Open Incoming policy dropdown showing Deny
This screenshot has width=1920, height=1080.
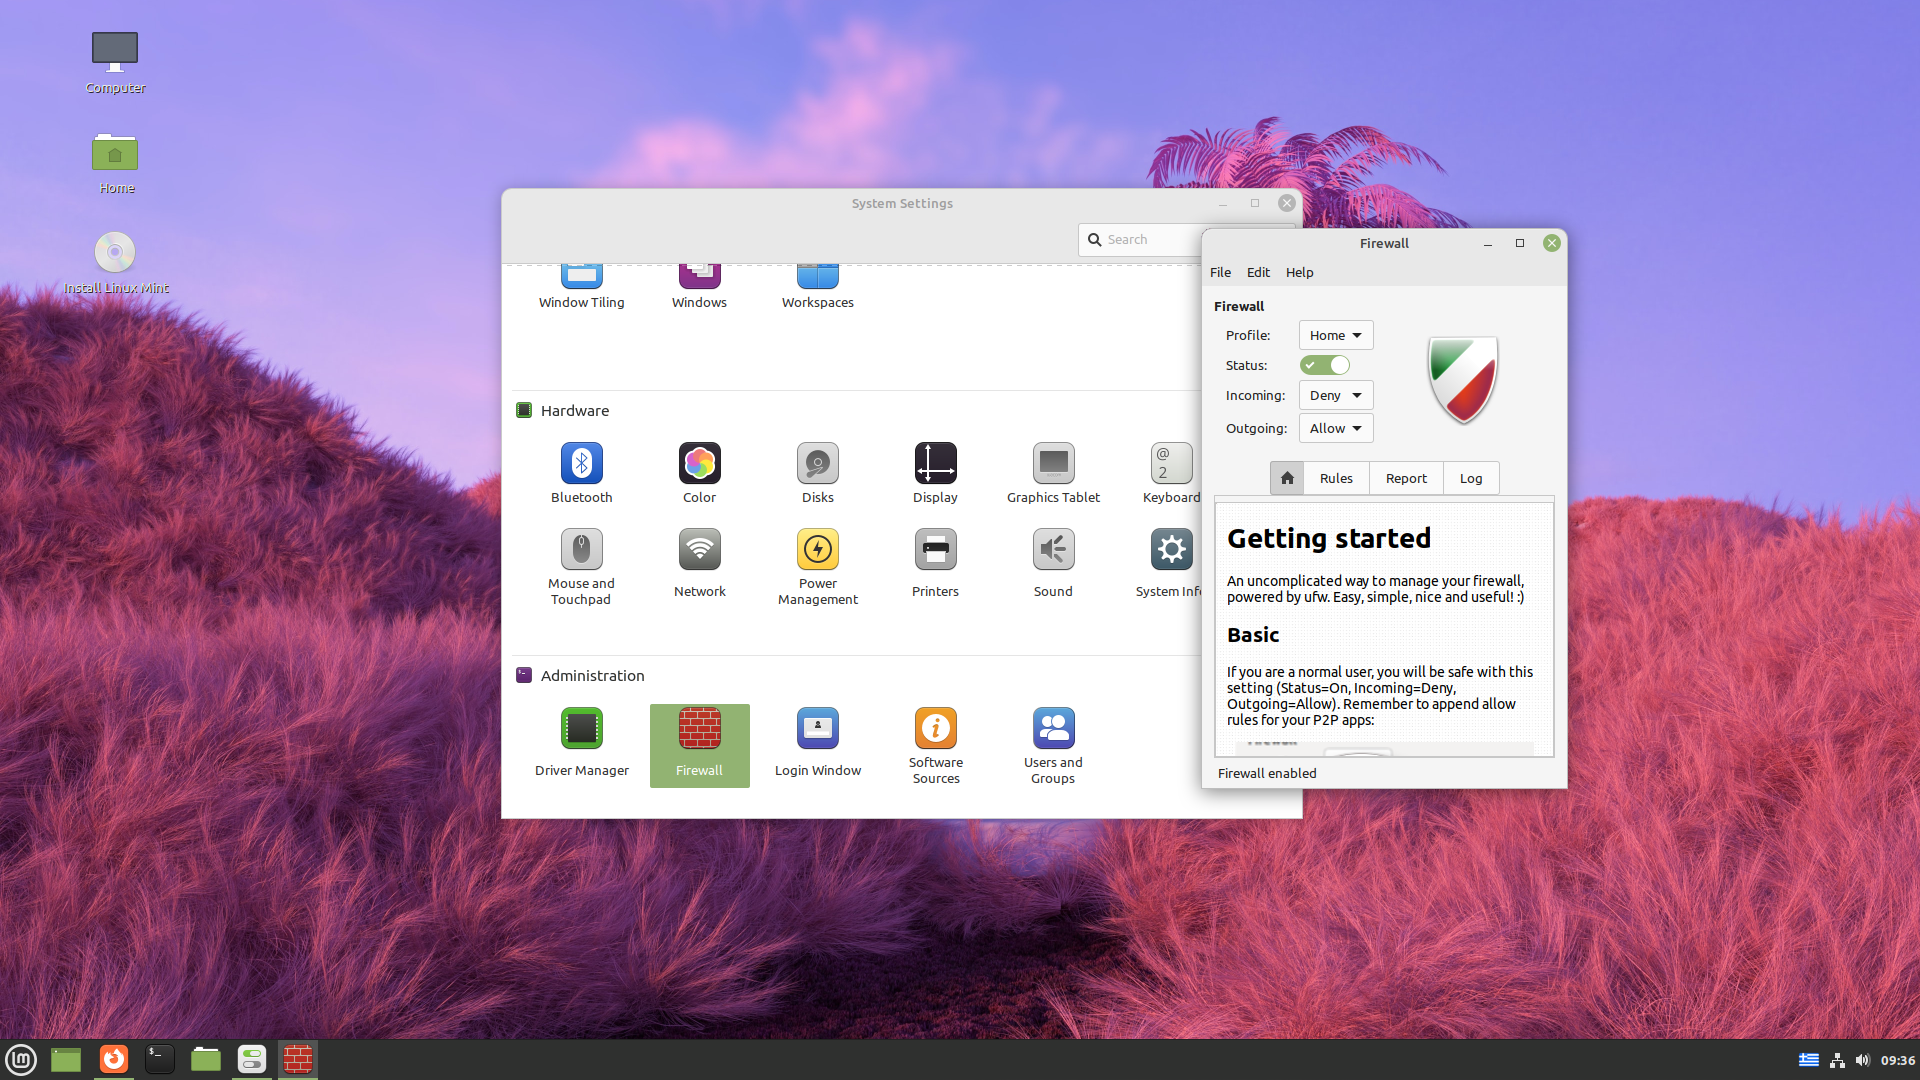click(1335, 395)
